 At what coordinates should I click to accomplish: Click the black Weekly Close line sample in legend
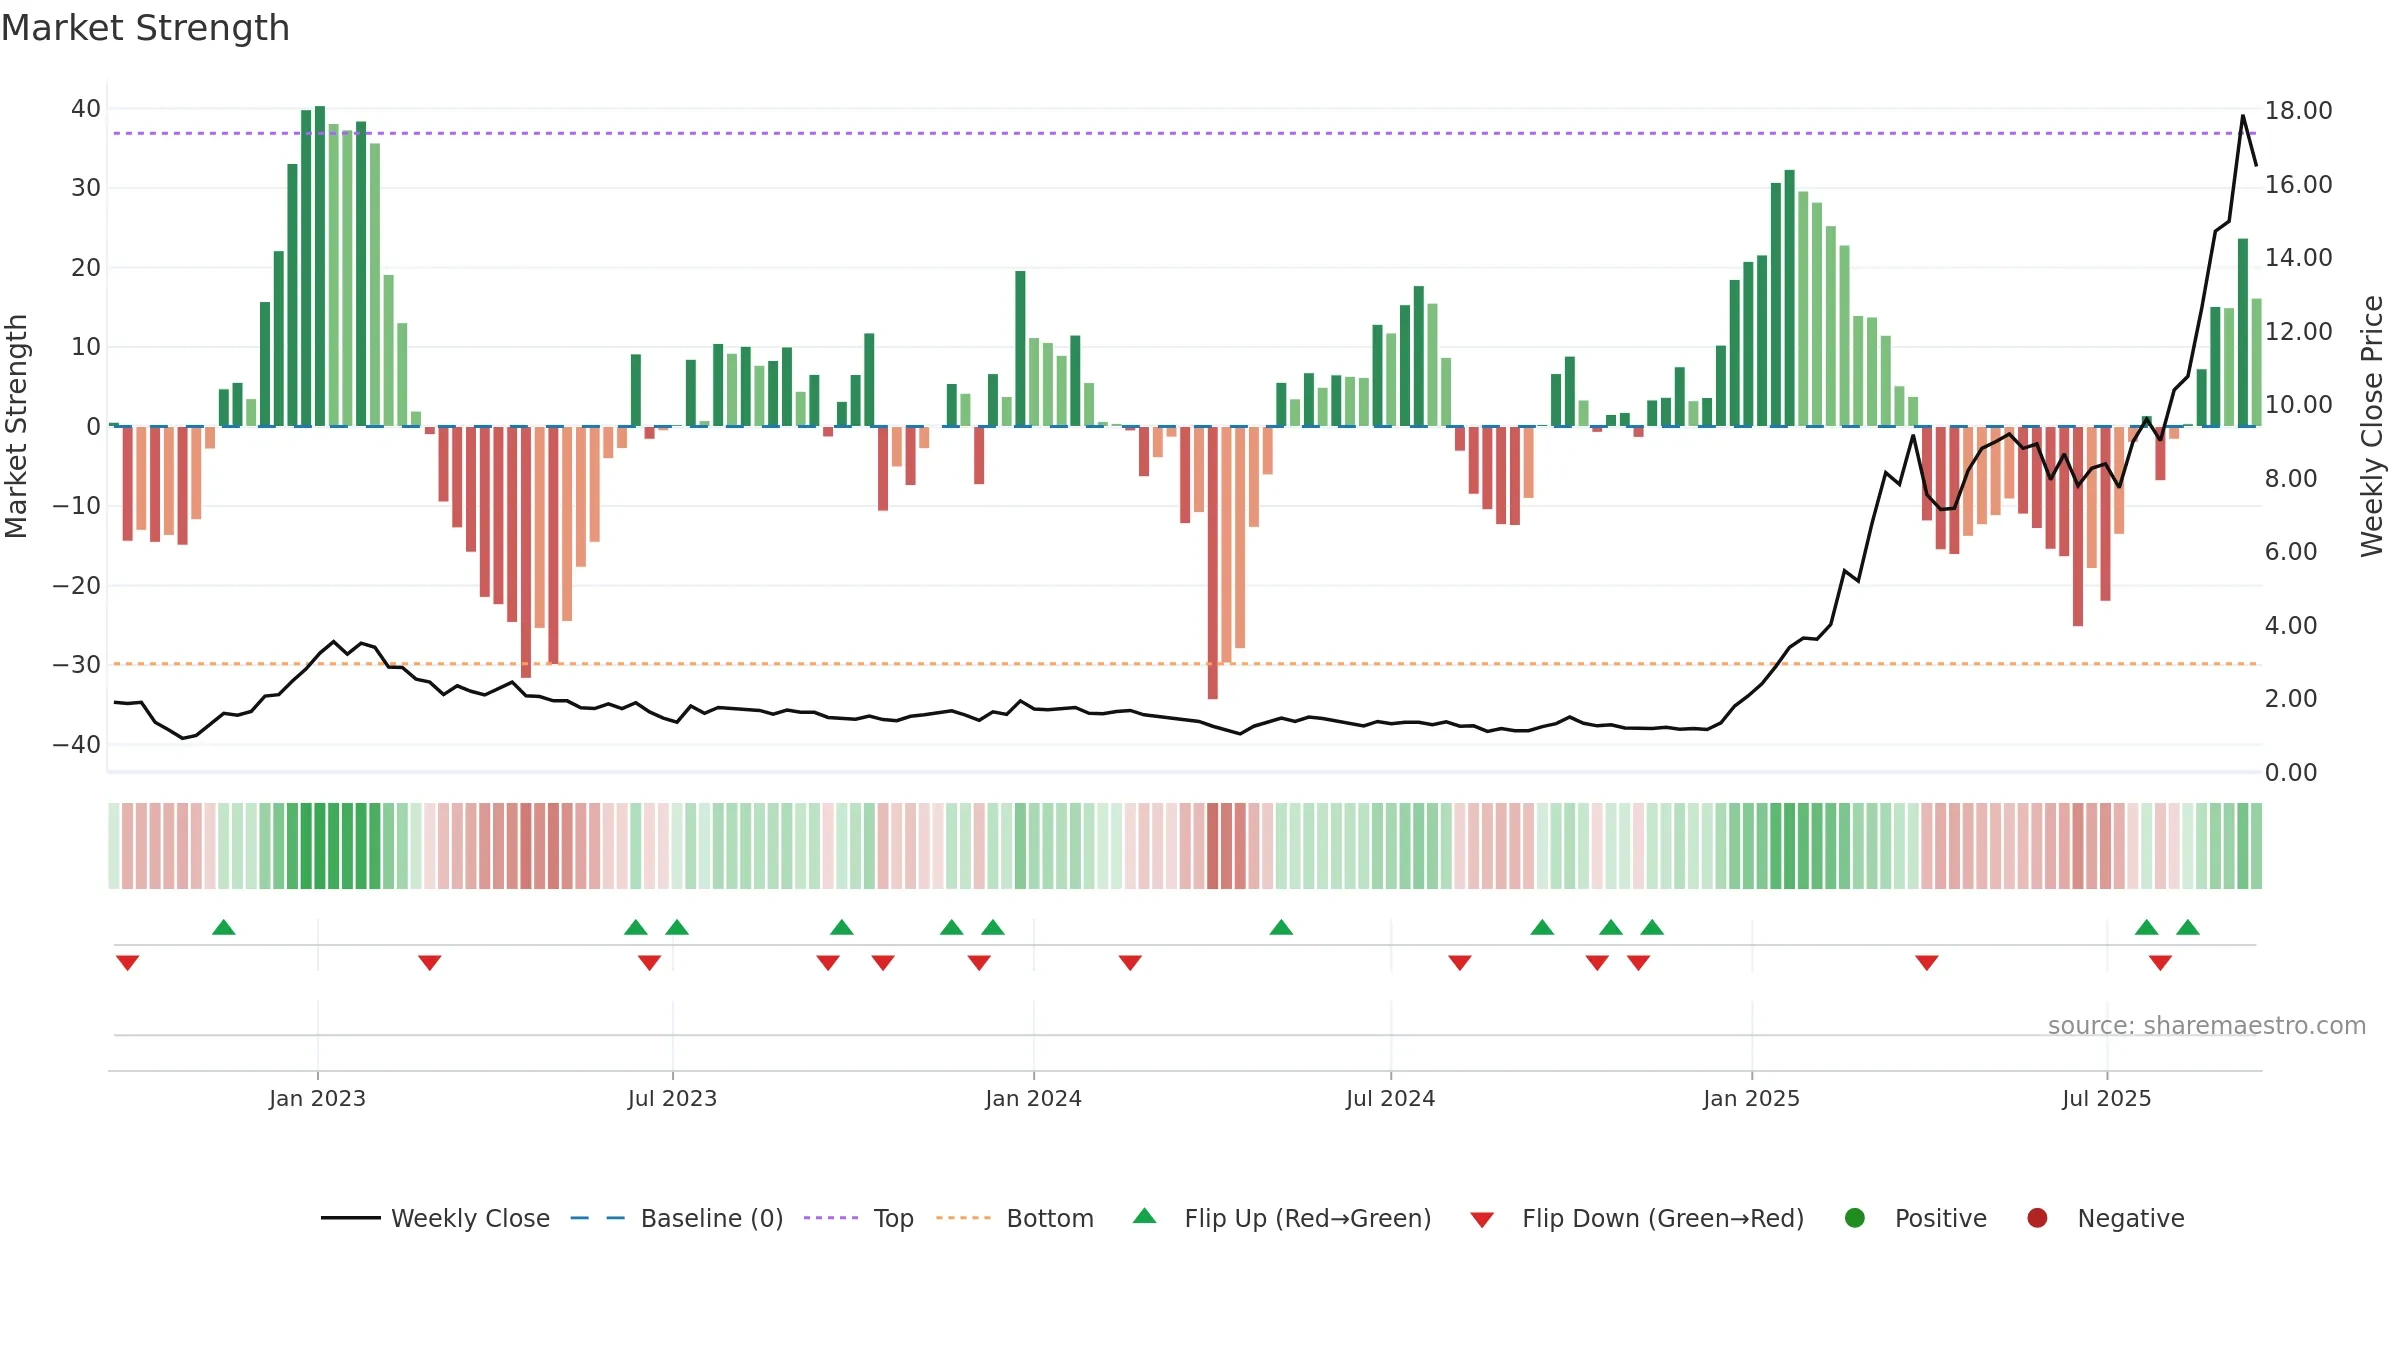click(x=351, y=1218)
